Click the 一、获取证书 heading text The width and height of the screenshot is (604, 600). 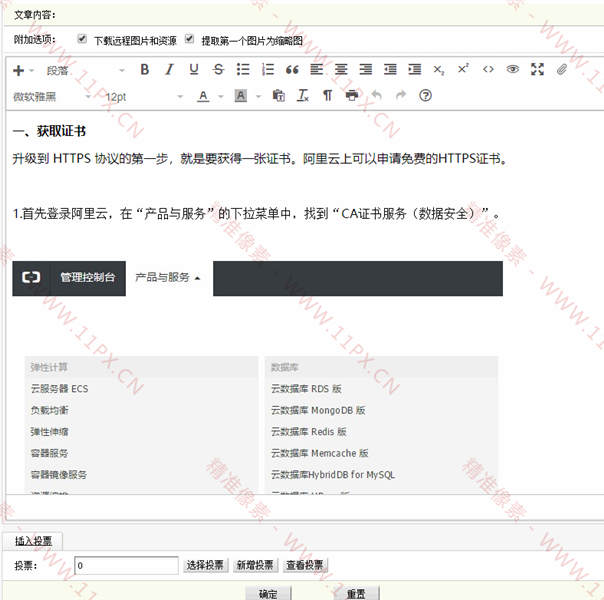[x=49, y=131]
